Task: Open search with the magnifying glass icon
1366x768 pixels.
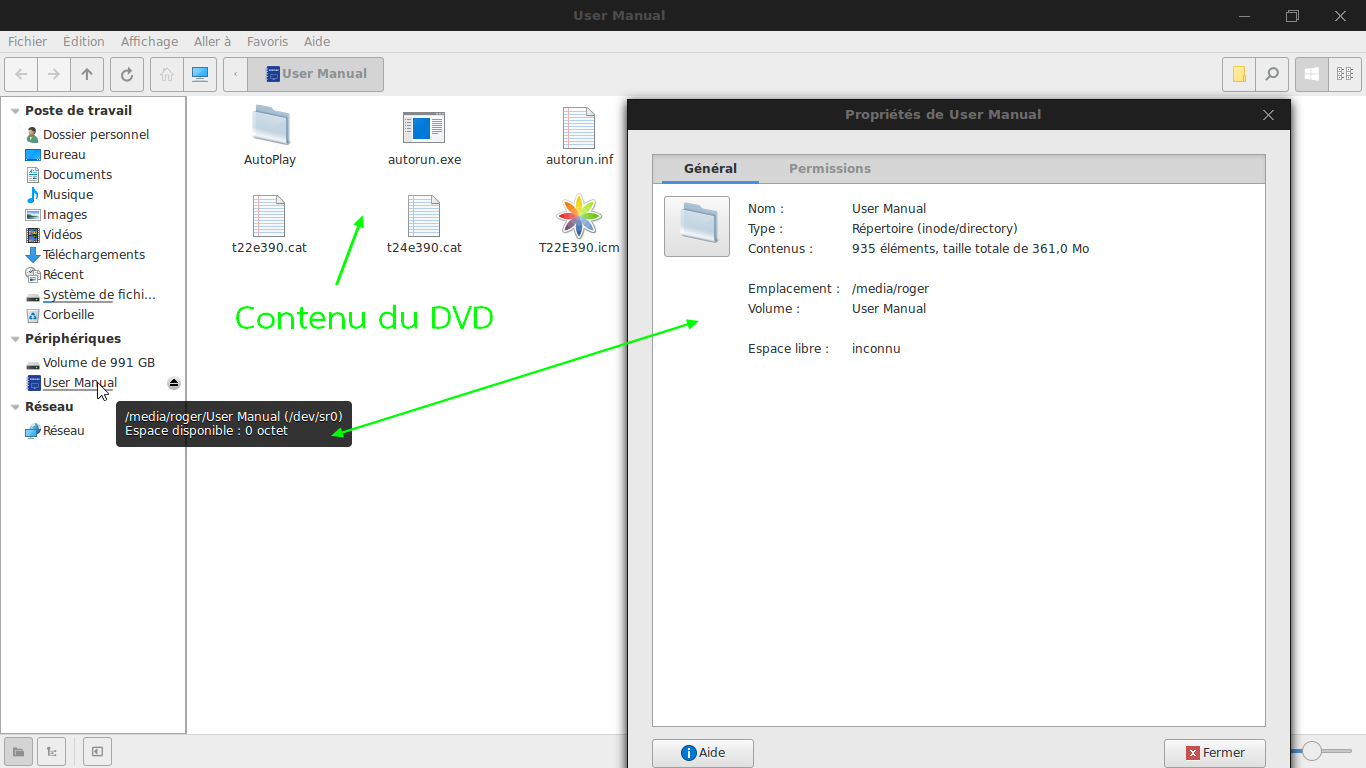Action: coord(1271,74)
